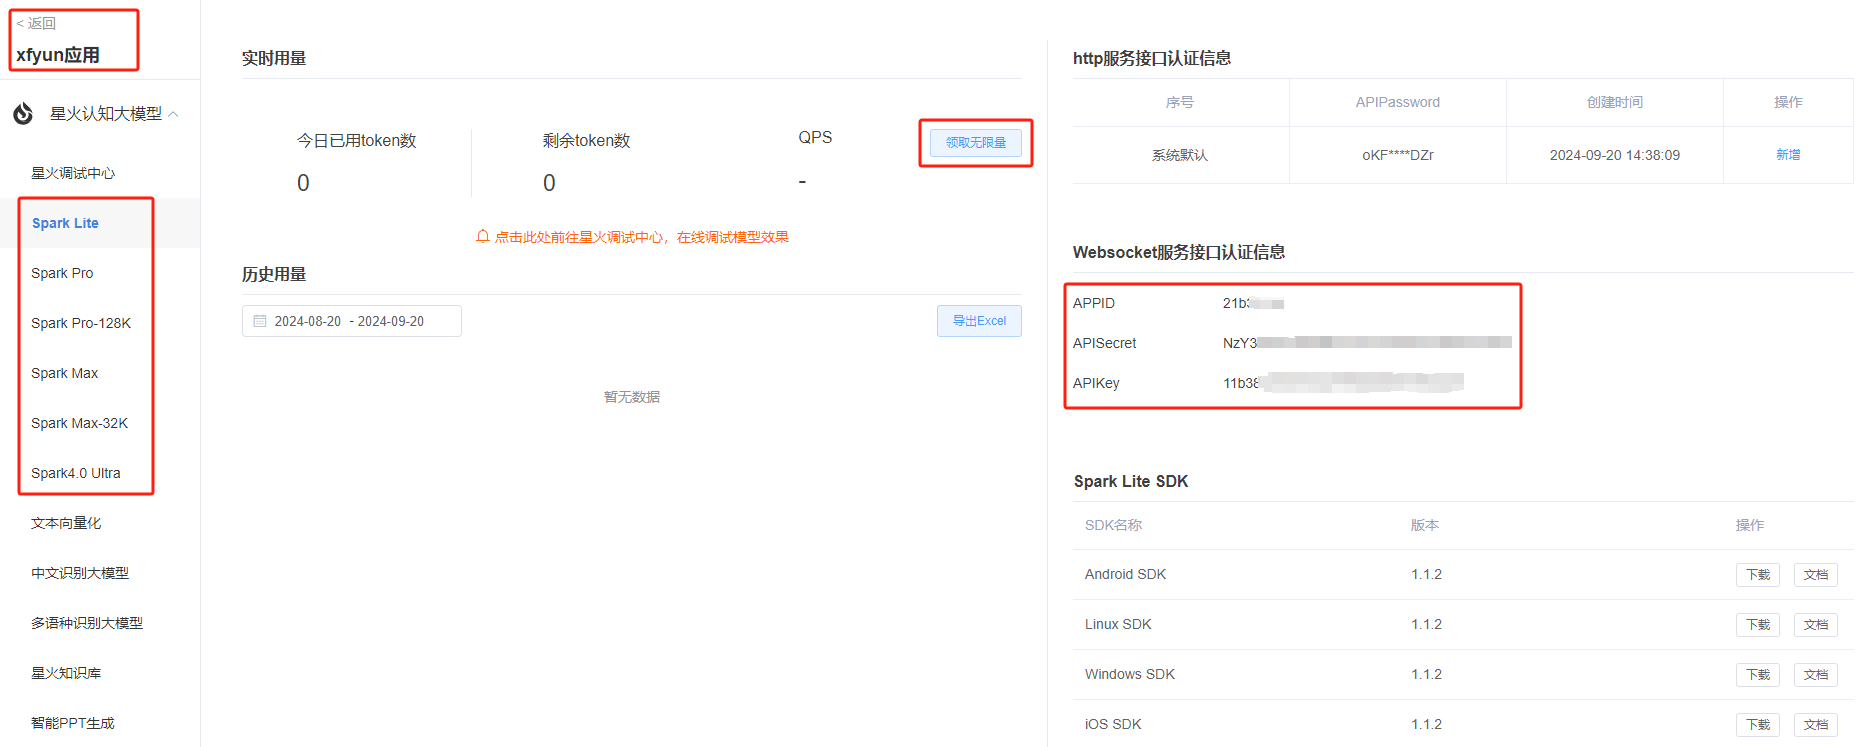Collapse the 星火认知大模型 menu chevron
This screenshot has width=1869, height=747.
[173, 114]
